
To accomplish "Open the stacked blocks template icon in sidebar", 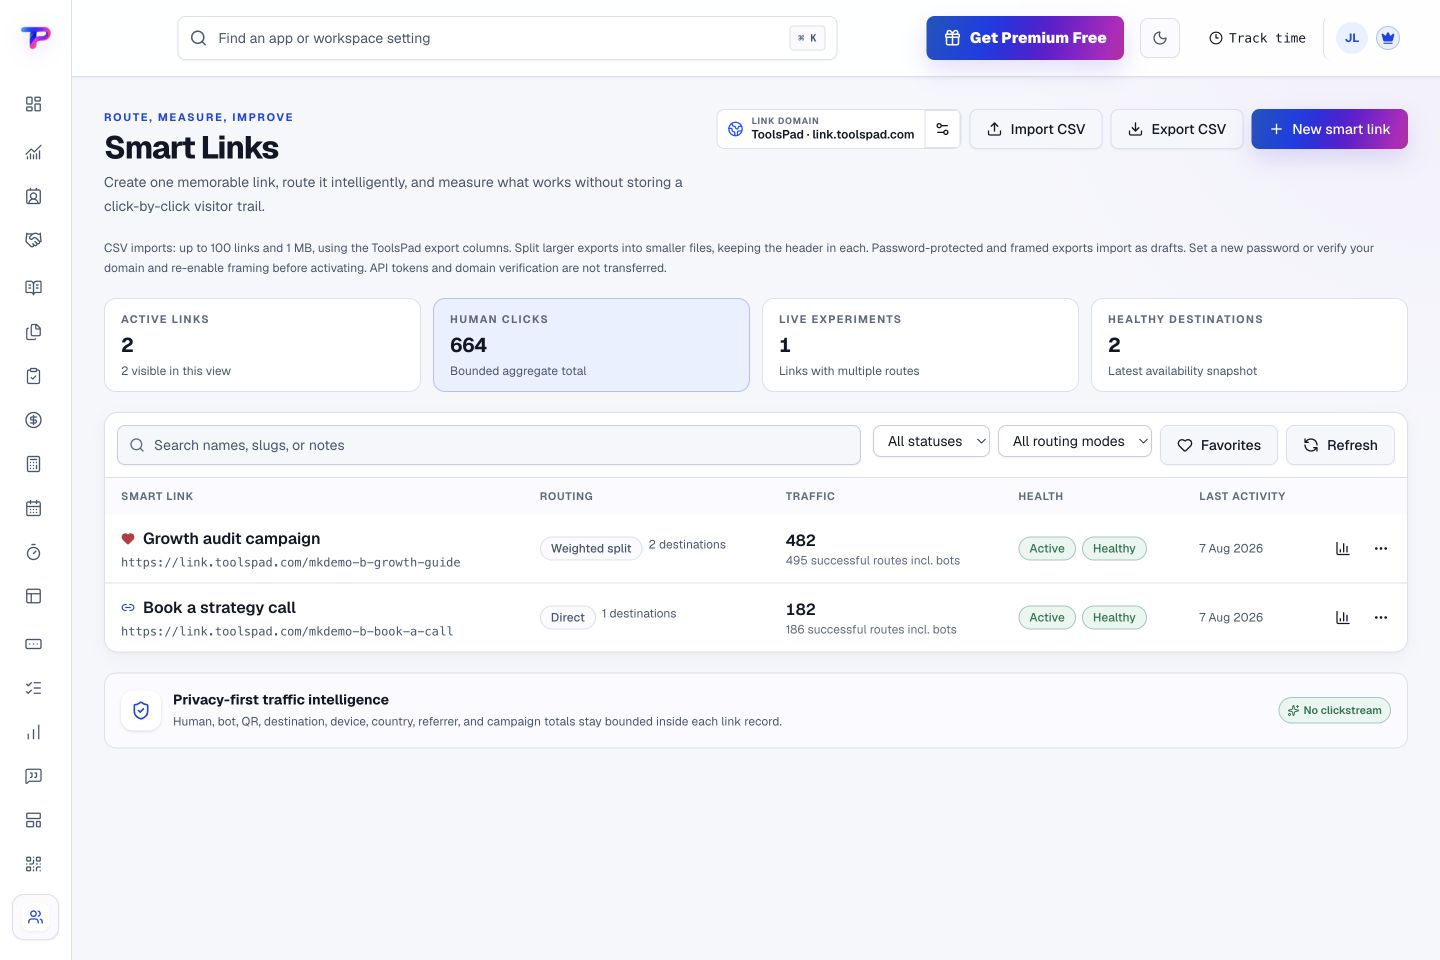I will pyautogui.click(x=33, y=820).
